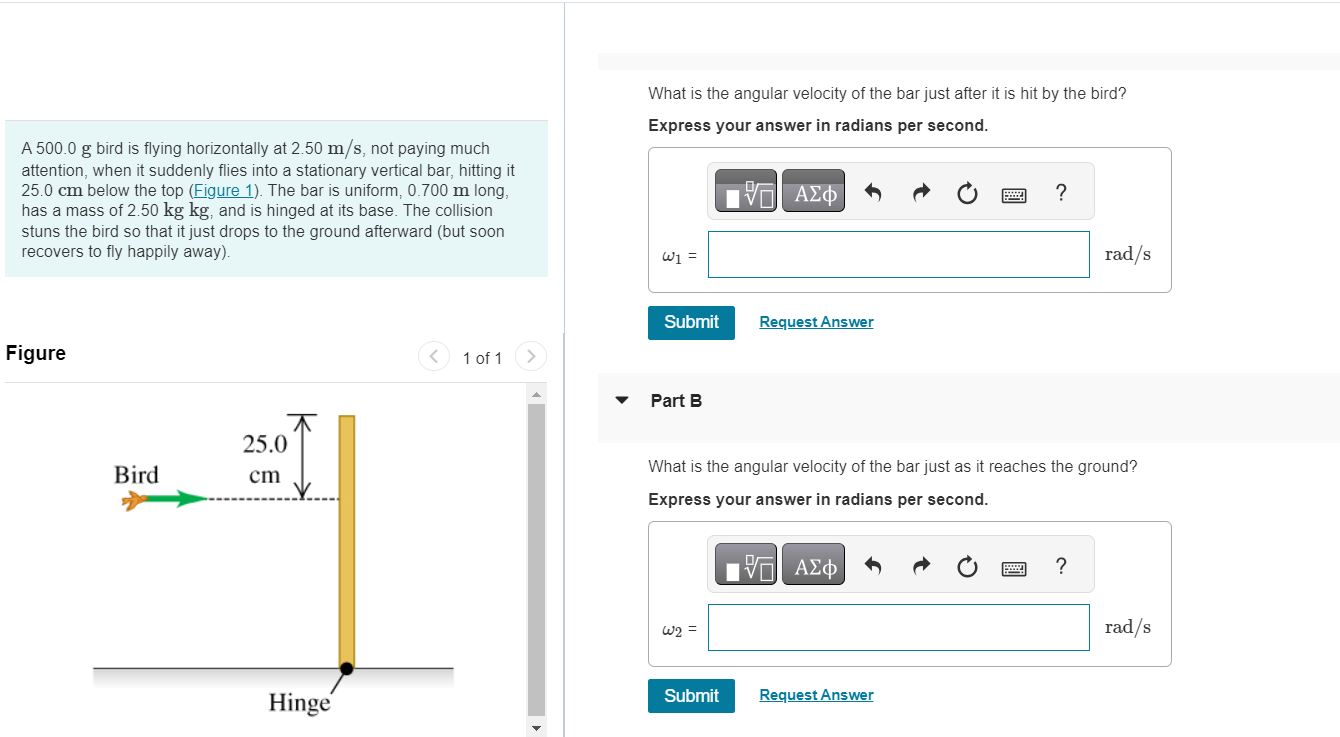Click undo arrow in ω2 toolbar
The image size is (1340, 737).
tap(873, 567)
